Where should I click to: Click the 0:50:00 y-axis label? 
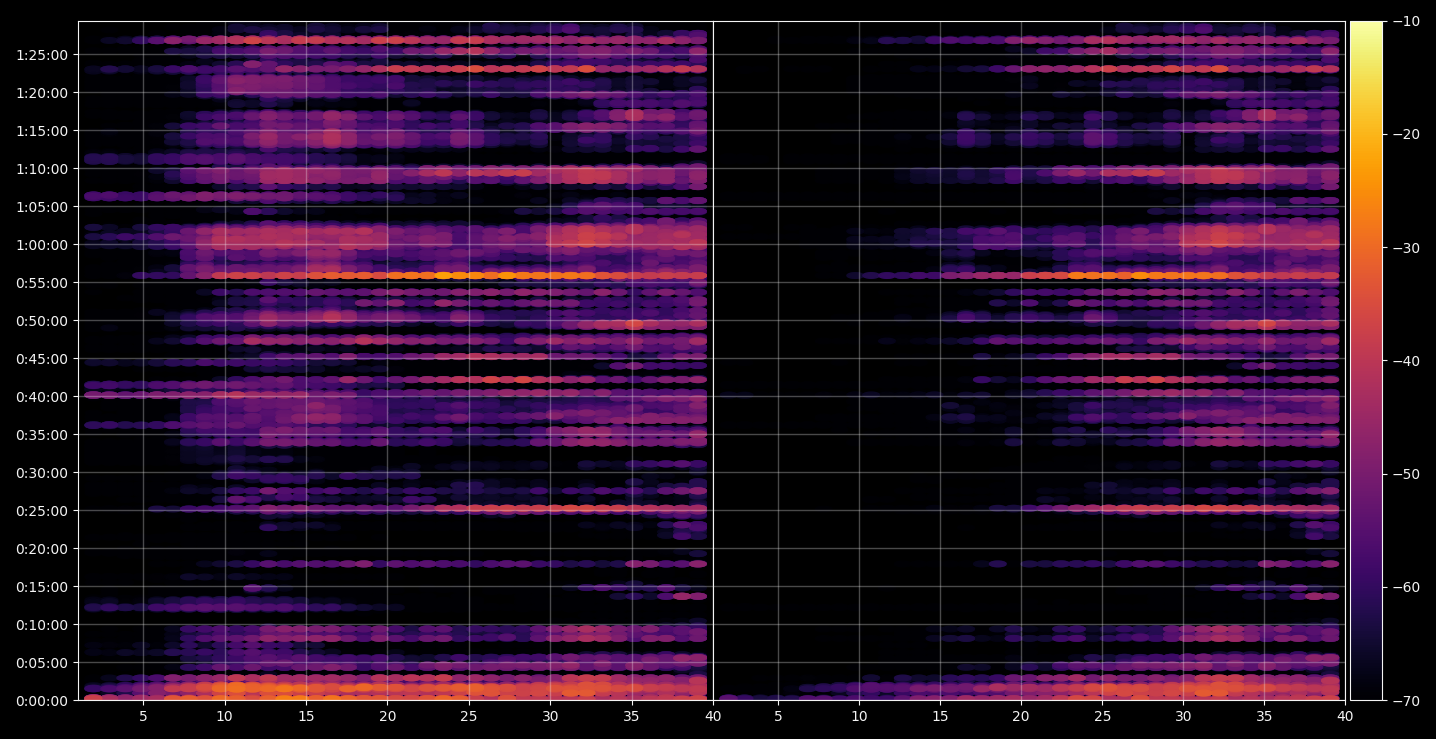[43, 320]
